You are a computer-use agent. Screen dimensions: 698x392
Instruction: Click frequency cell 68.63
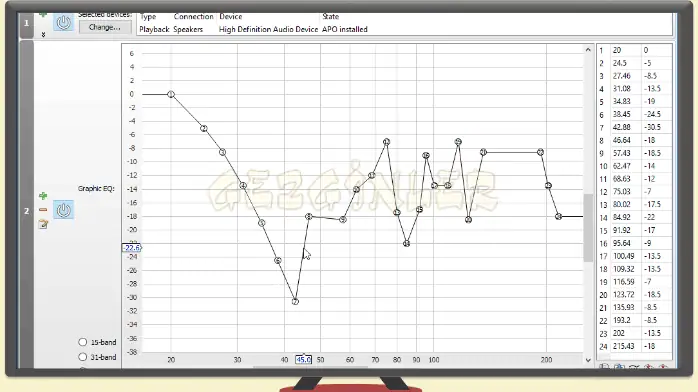(626, 179)
